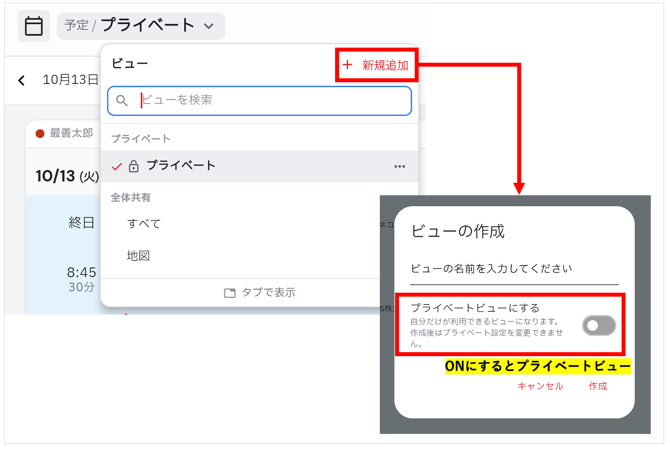Click the 全体共有 section heading
Viewport: 670px width, 449px height.
point(131,197)
